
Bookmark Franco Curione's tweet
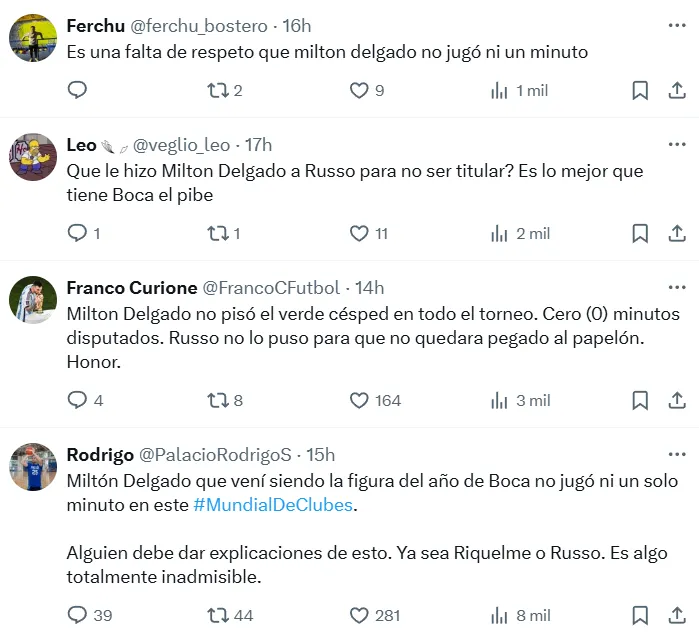coord(640,400)
